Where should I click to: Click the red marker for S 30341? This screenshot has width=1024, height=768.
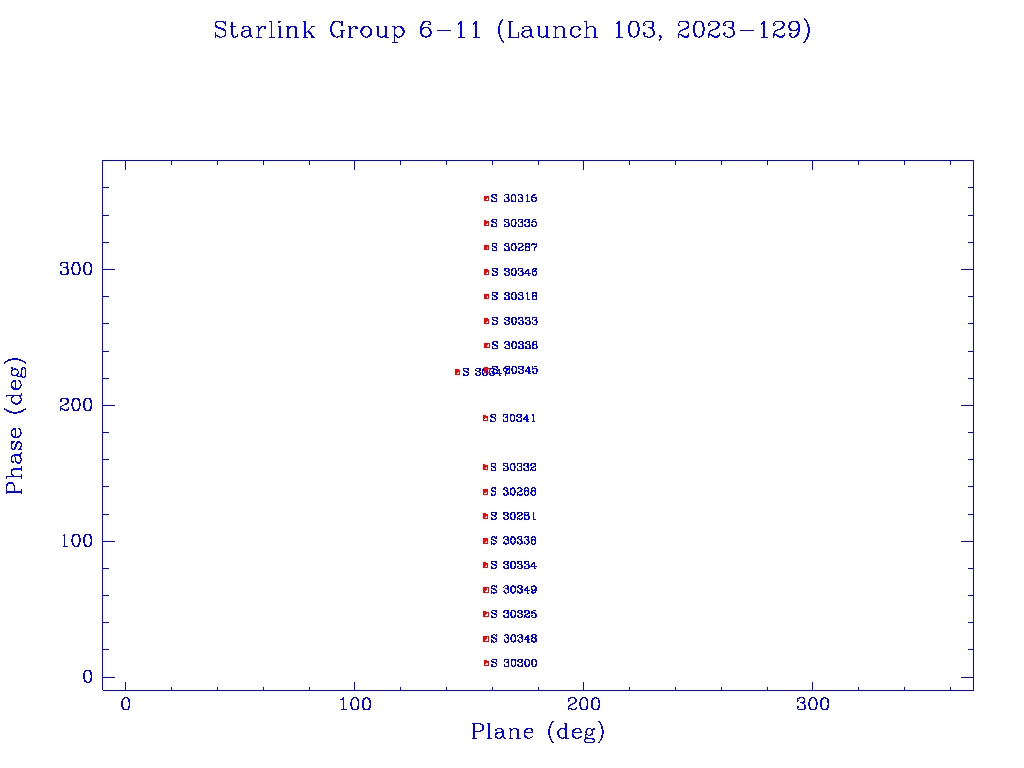485,418
